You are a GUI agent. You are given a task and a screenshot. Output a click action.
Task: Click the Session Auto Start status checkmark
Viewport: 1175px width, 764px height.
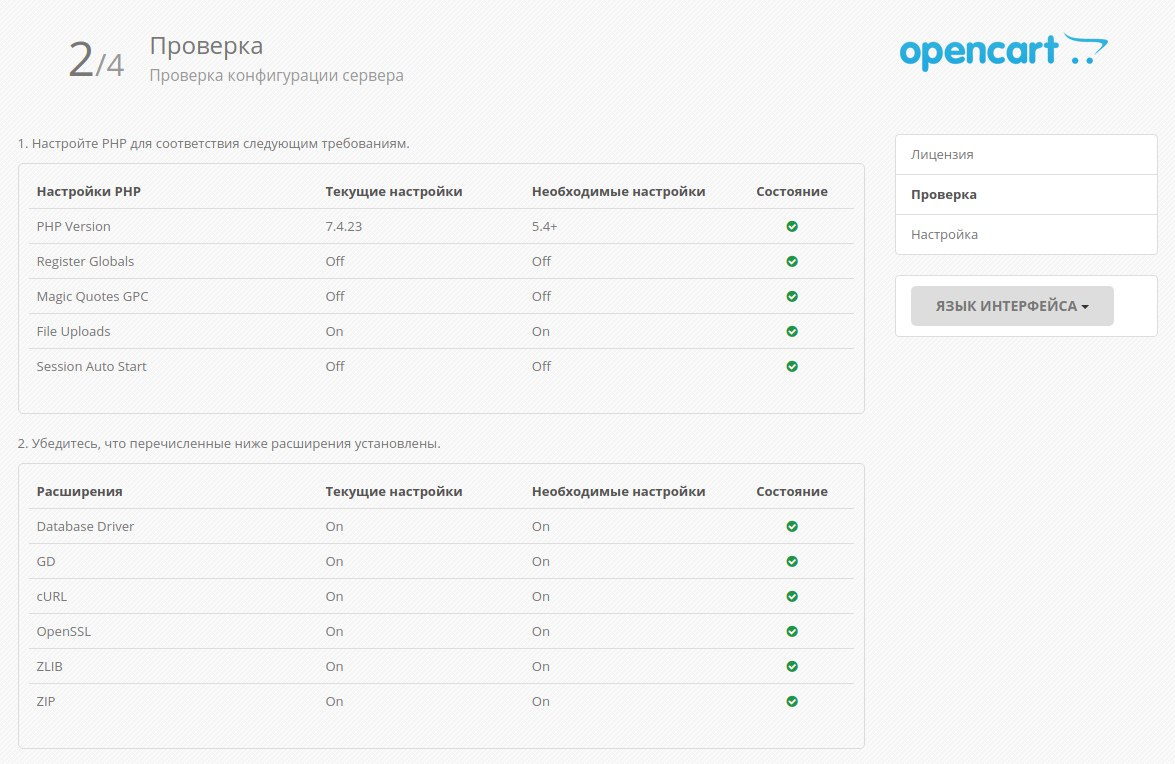[x=792, y=366]
